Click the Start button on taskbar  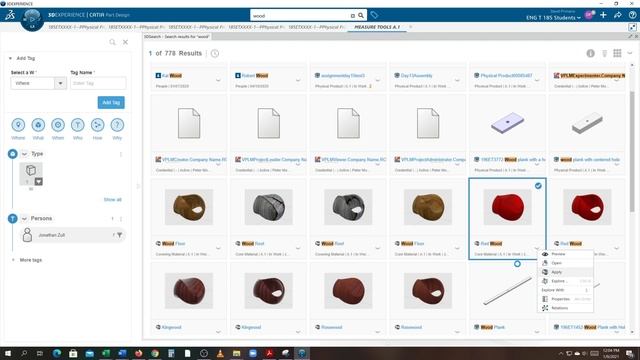7,353
